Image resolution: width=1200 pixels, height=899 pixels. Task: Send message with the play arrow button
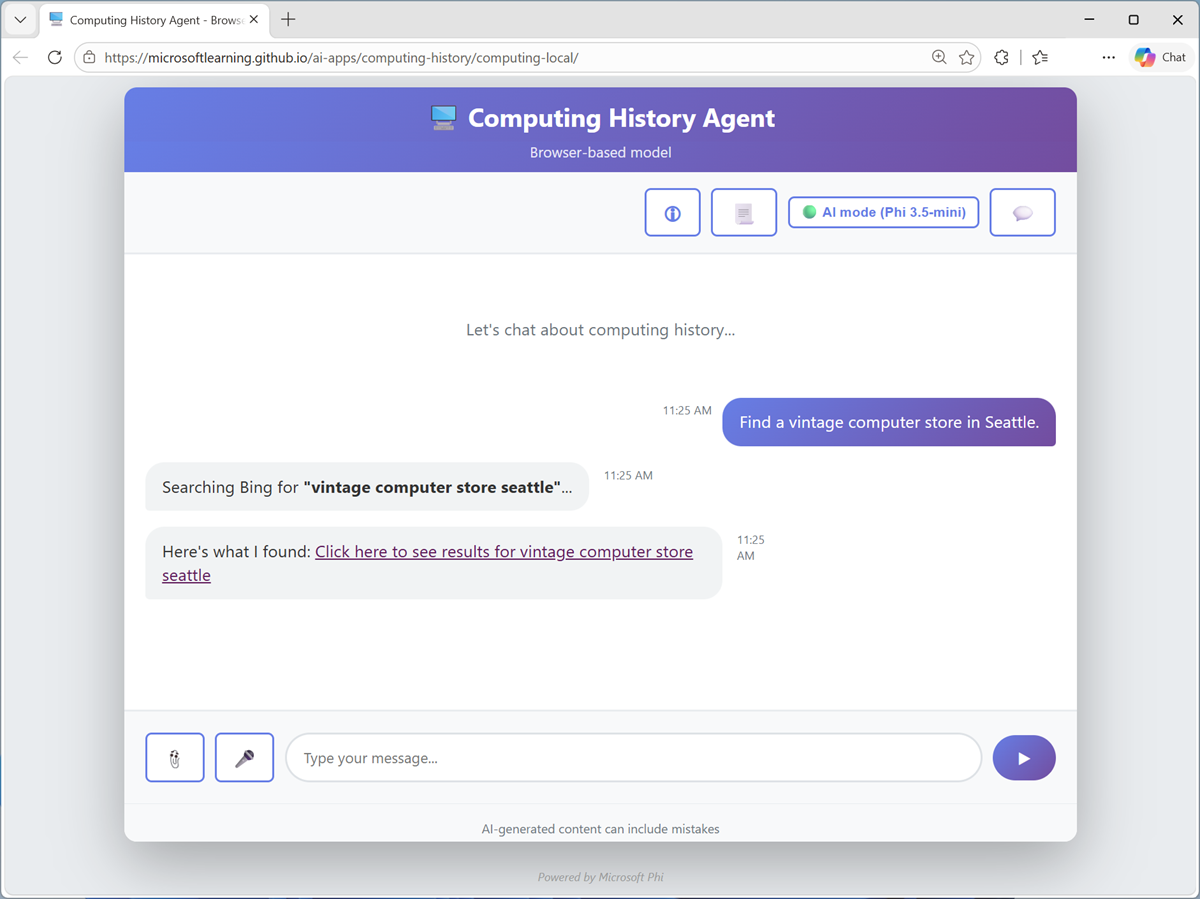[x=1024, y=758]
